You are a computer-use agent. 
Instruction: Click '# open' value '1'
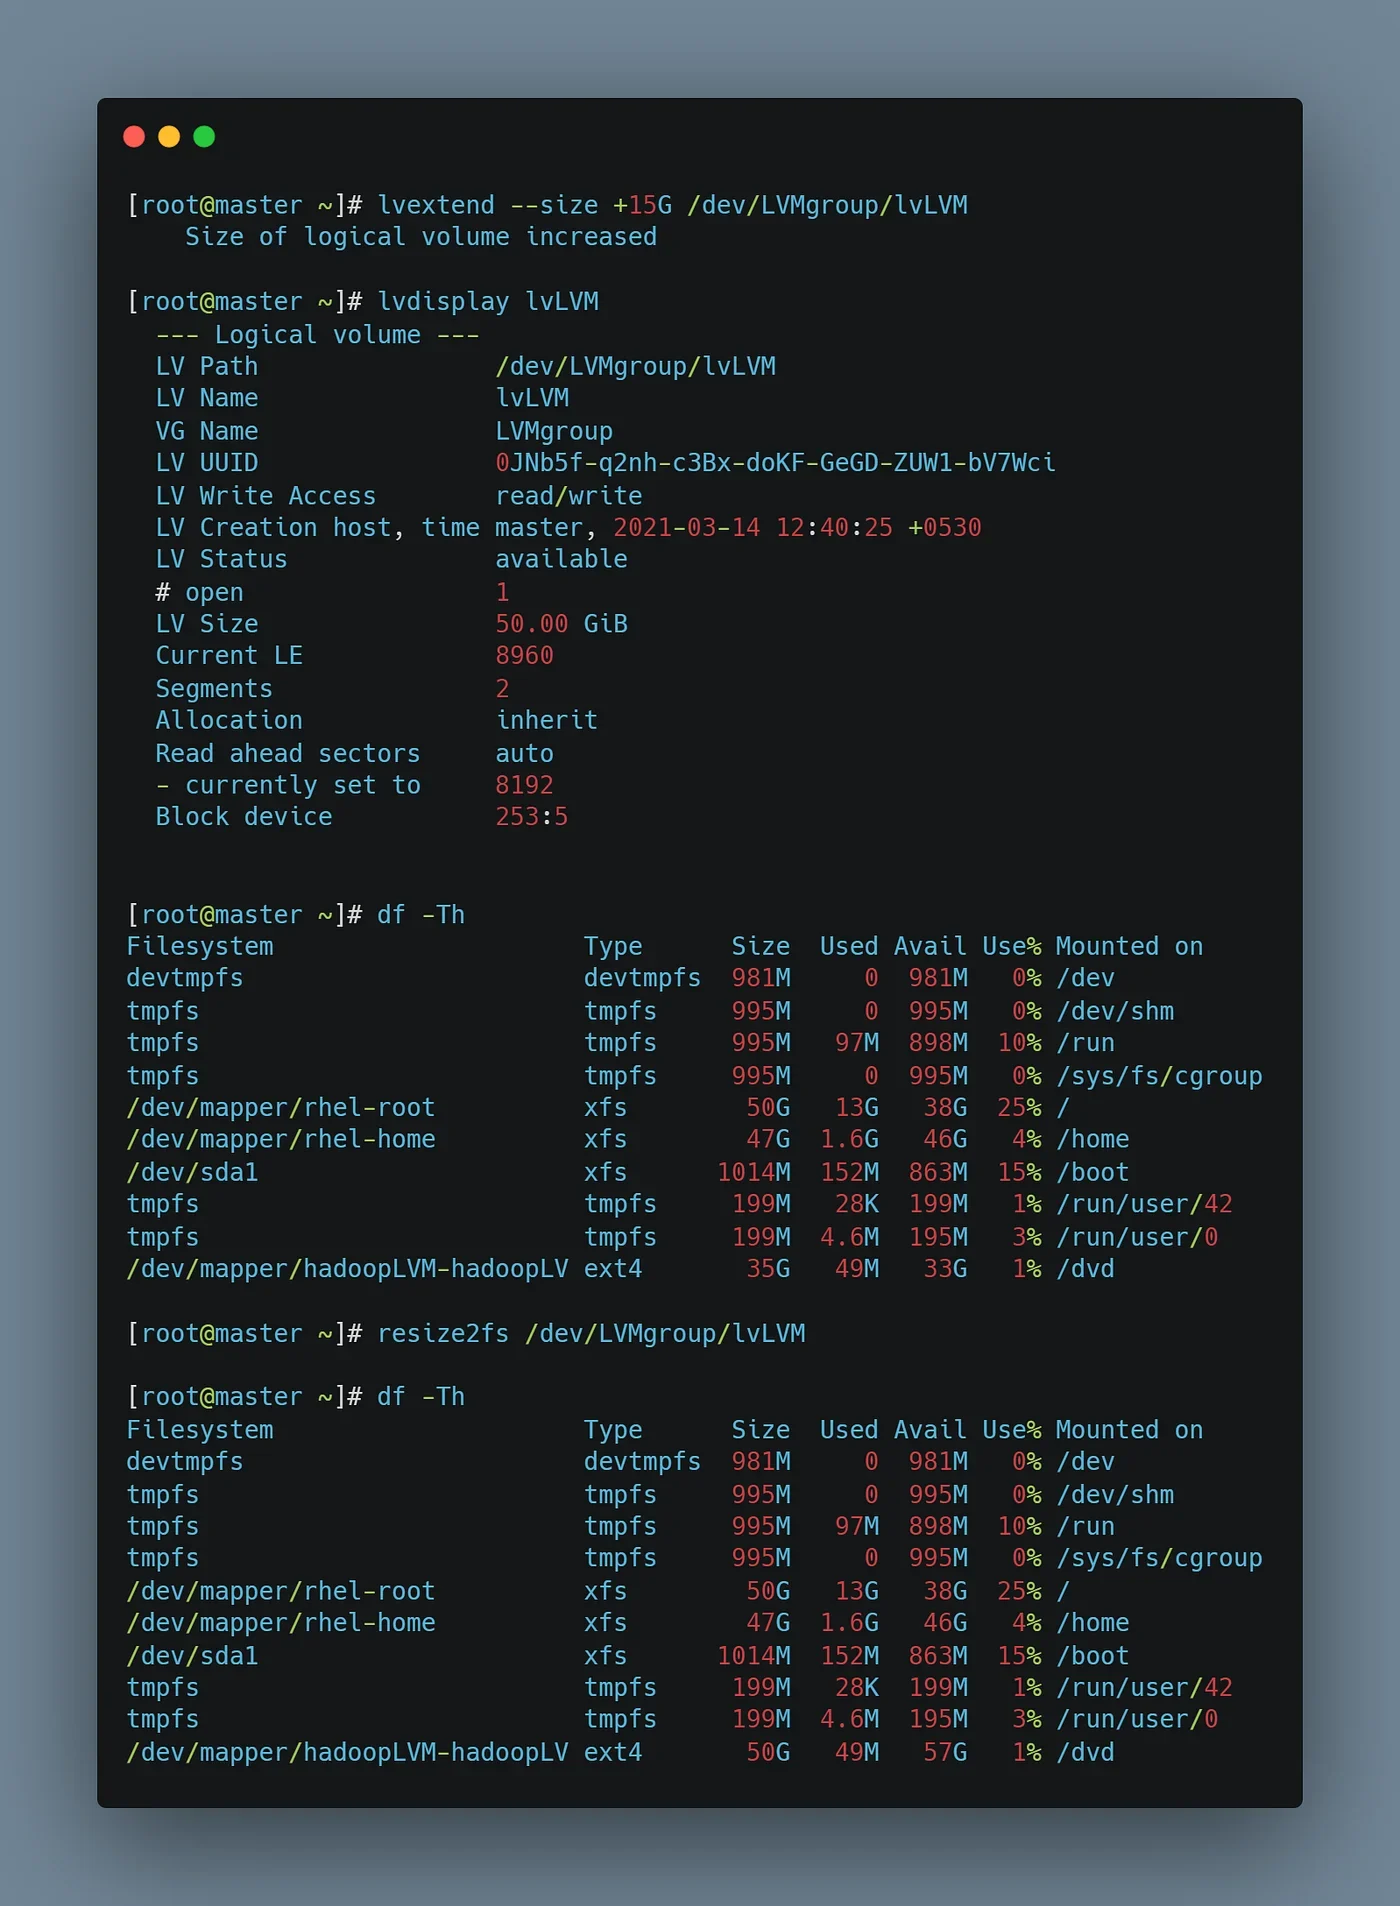point(503,592)
